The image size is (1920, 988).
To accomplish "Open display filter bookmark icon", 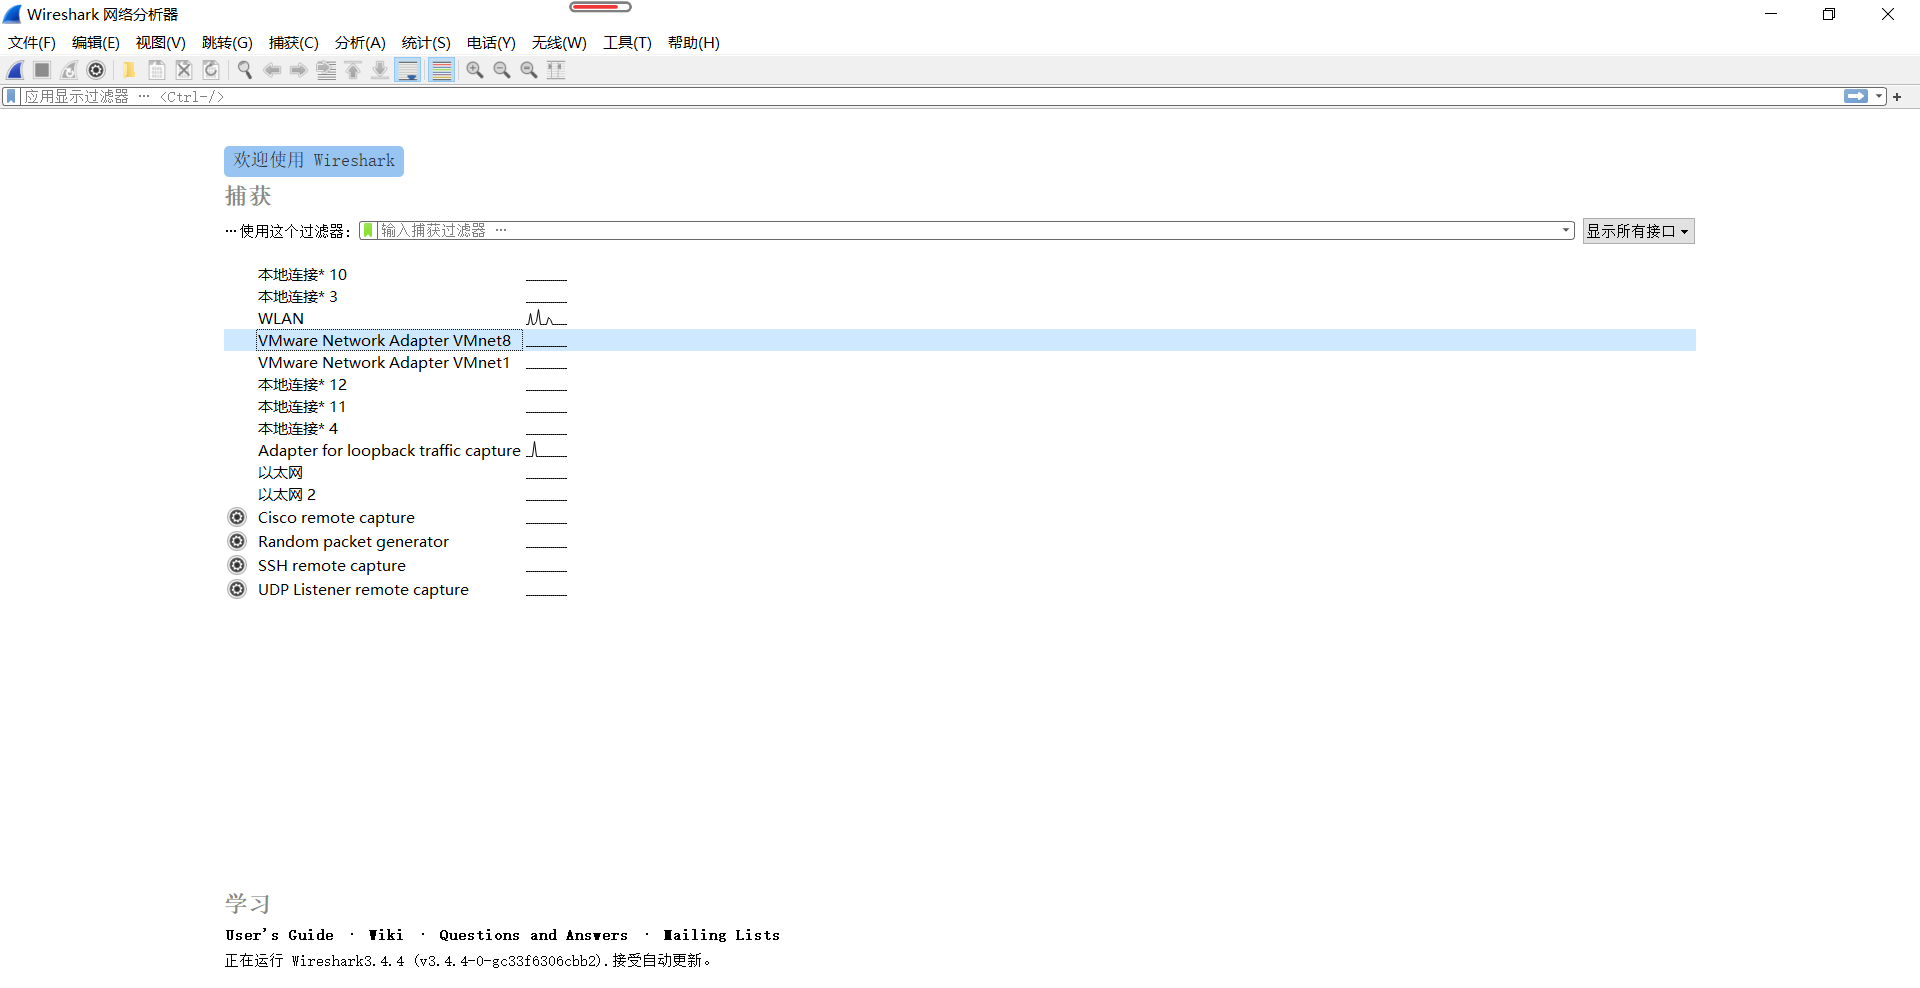I will (x=11, y=97).
